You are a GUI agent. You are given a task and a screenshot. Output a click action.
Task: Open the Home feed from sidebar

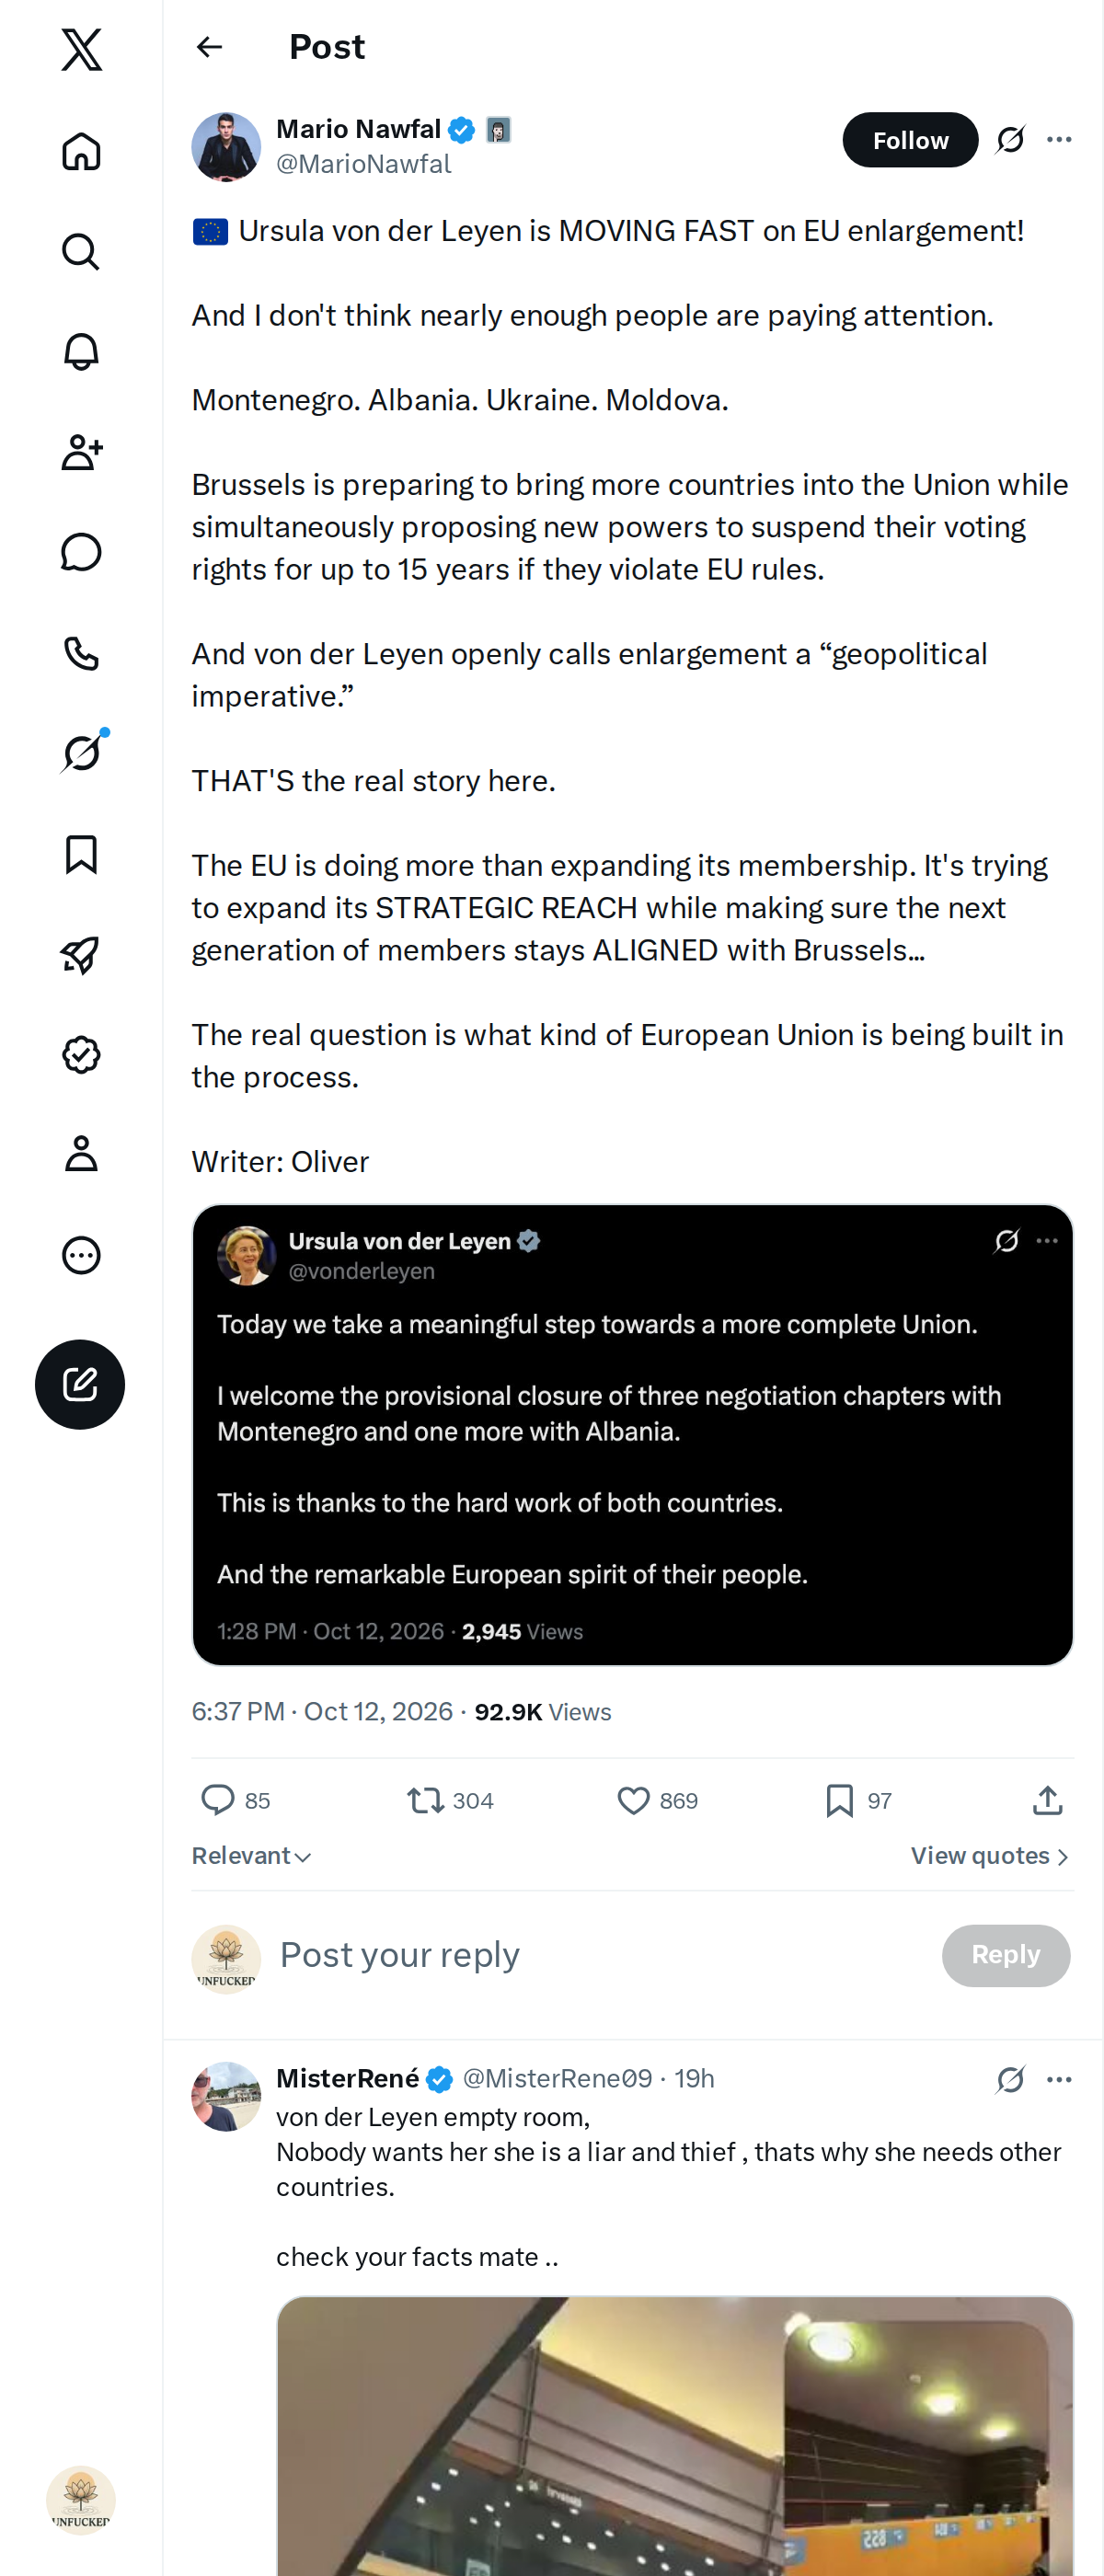[81, 152]
